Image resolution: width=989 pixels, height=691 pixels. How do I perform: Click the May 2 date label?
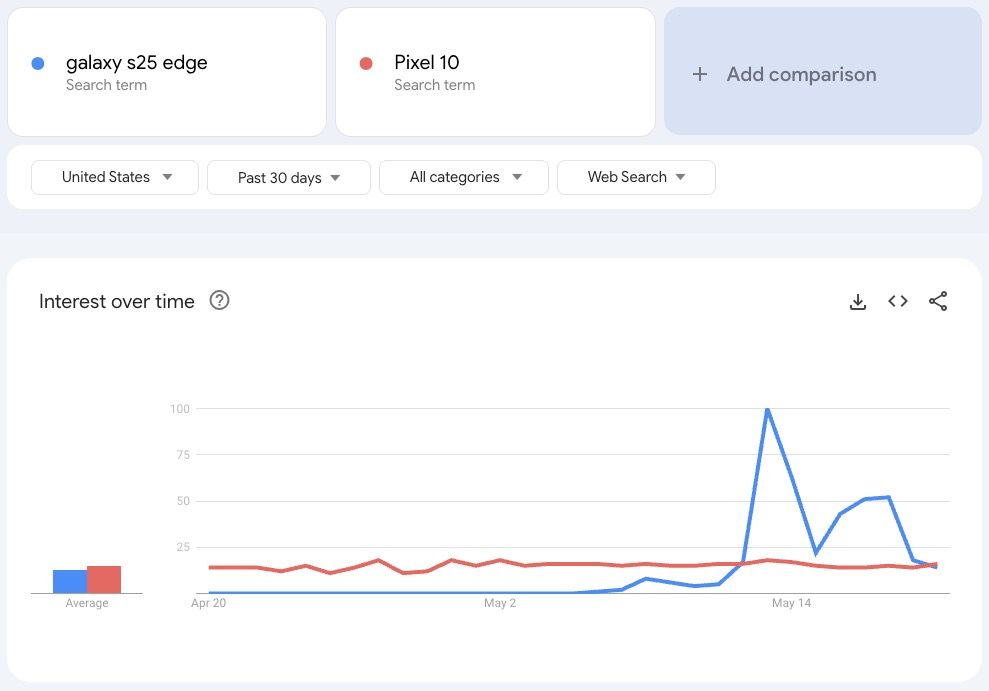point(500,603)
